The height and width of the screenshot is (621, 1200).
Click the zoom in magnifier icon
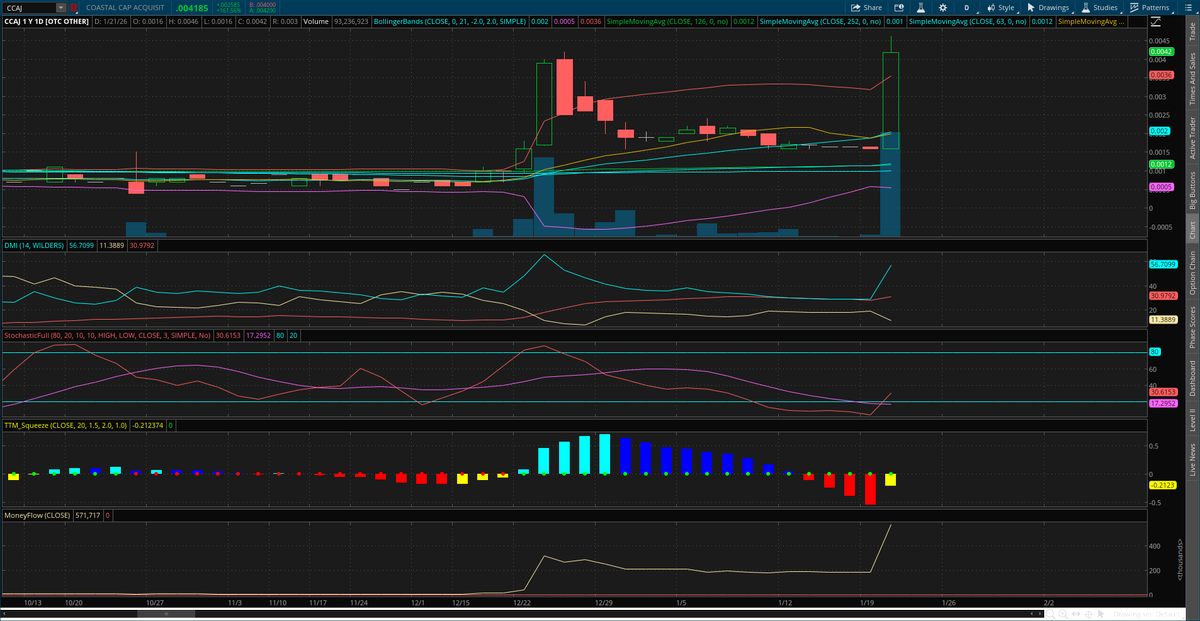pyautogui.click(x=1063, y=614)
